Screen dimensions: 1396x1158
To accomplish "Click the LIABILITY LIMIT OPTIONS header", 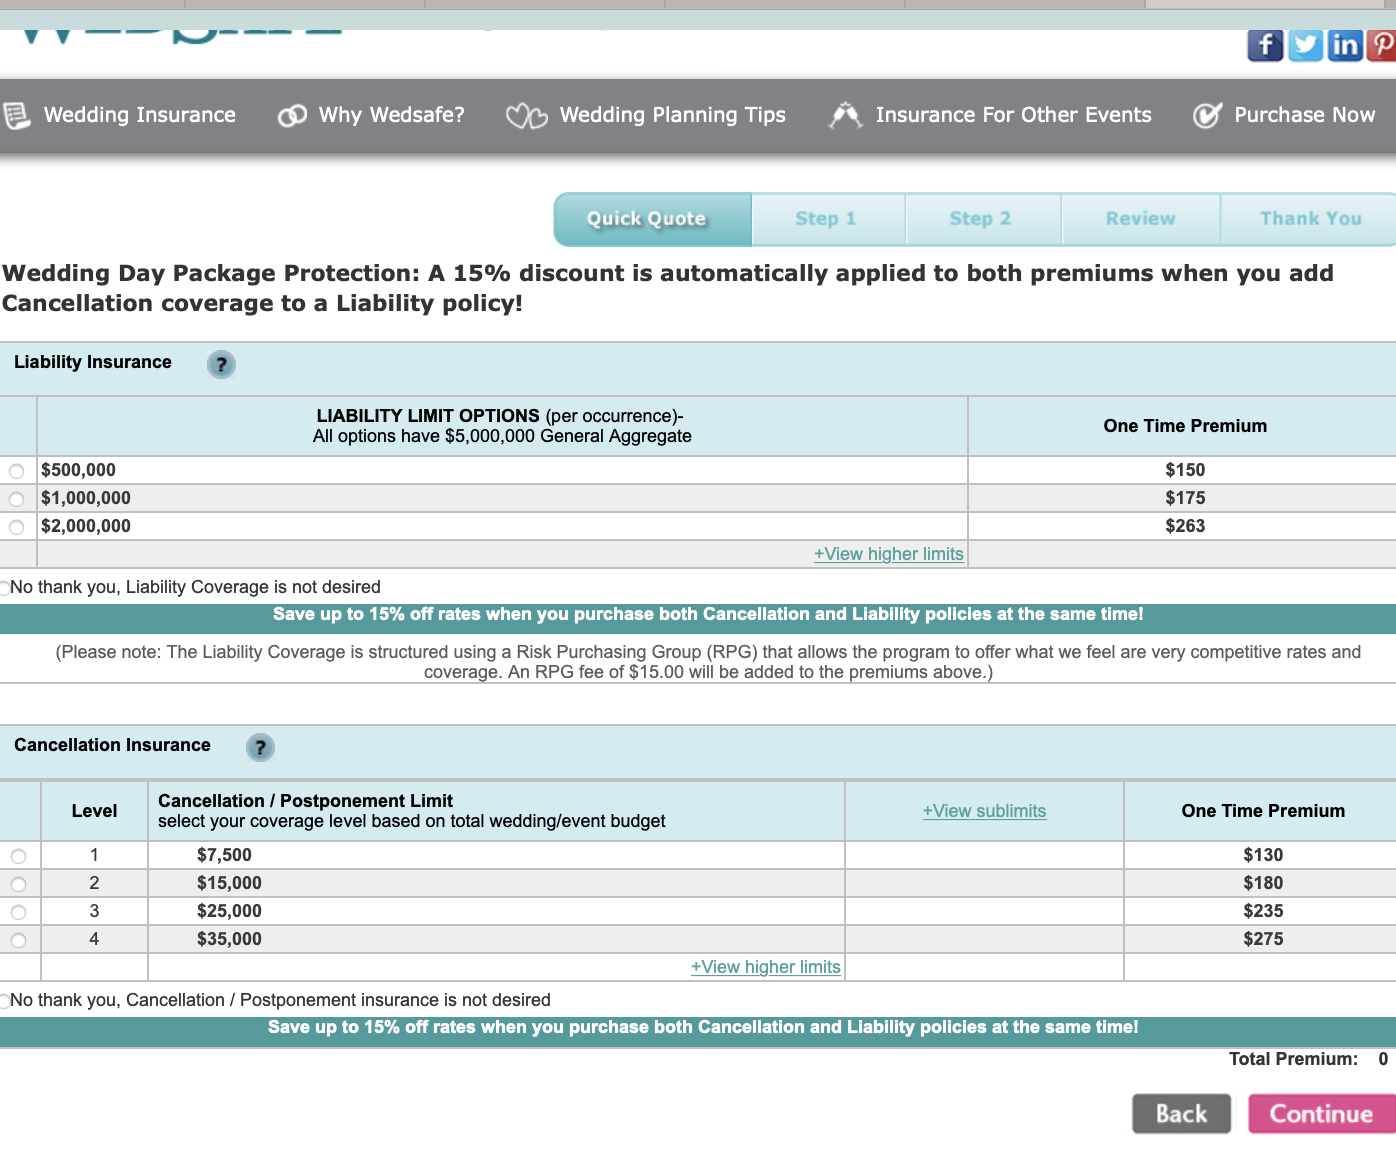I will [428, 416].
